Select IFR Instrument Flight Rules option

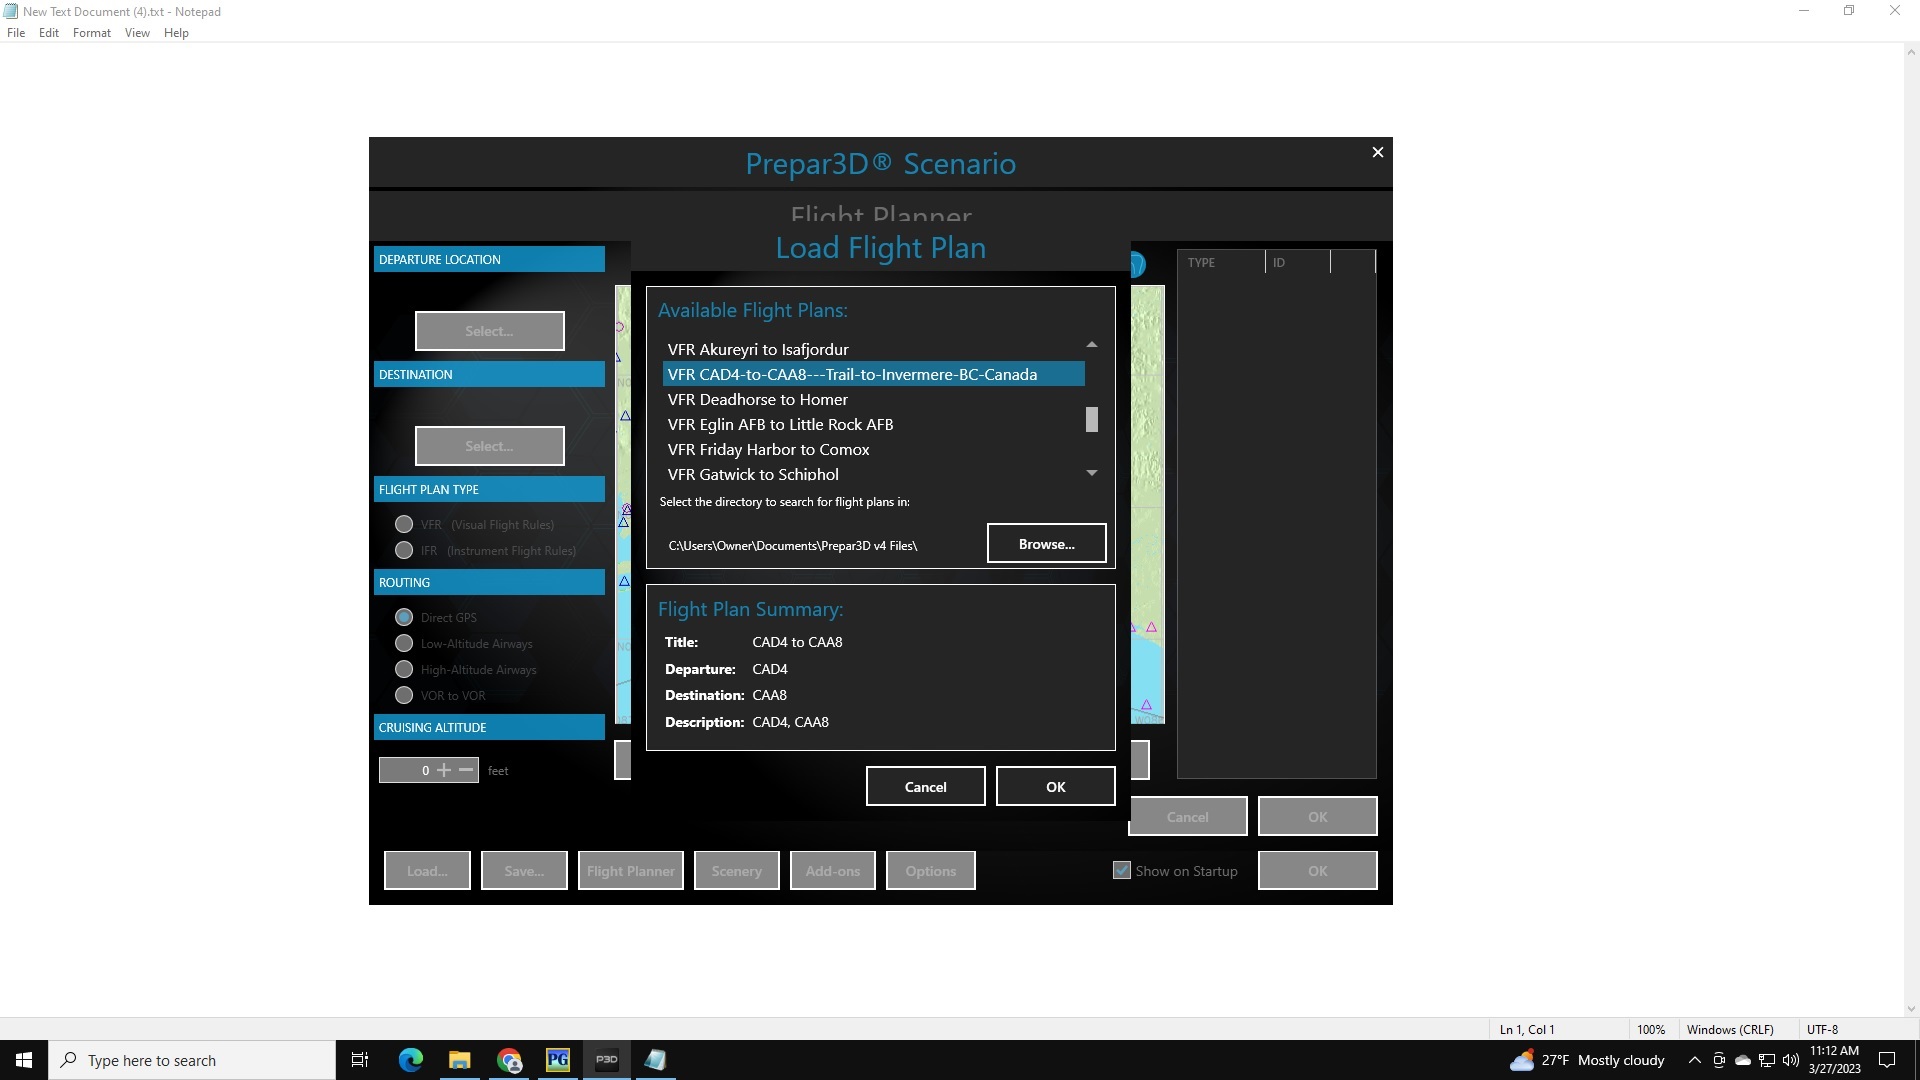tap(404, 550)
